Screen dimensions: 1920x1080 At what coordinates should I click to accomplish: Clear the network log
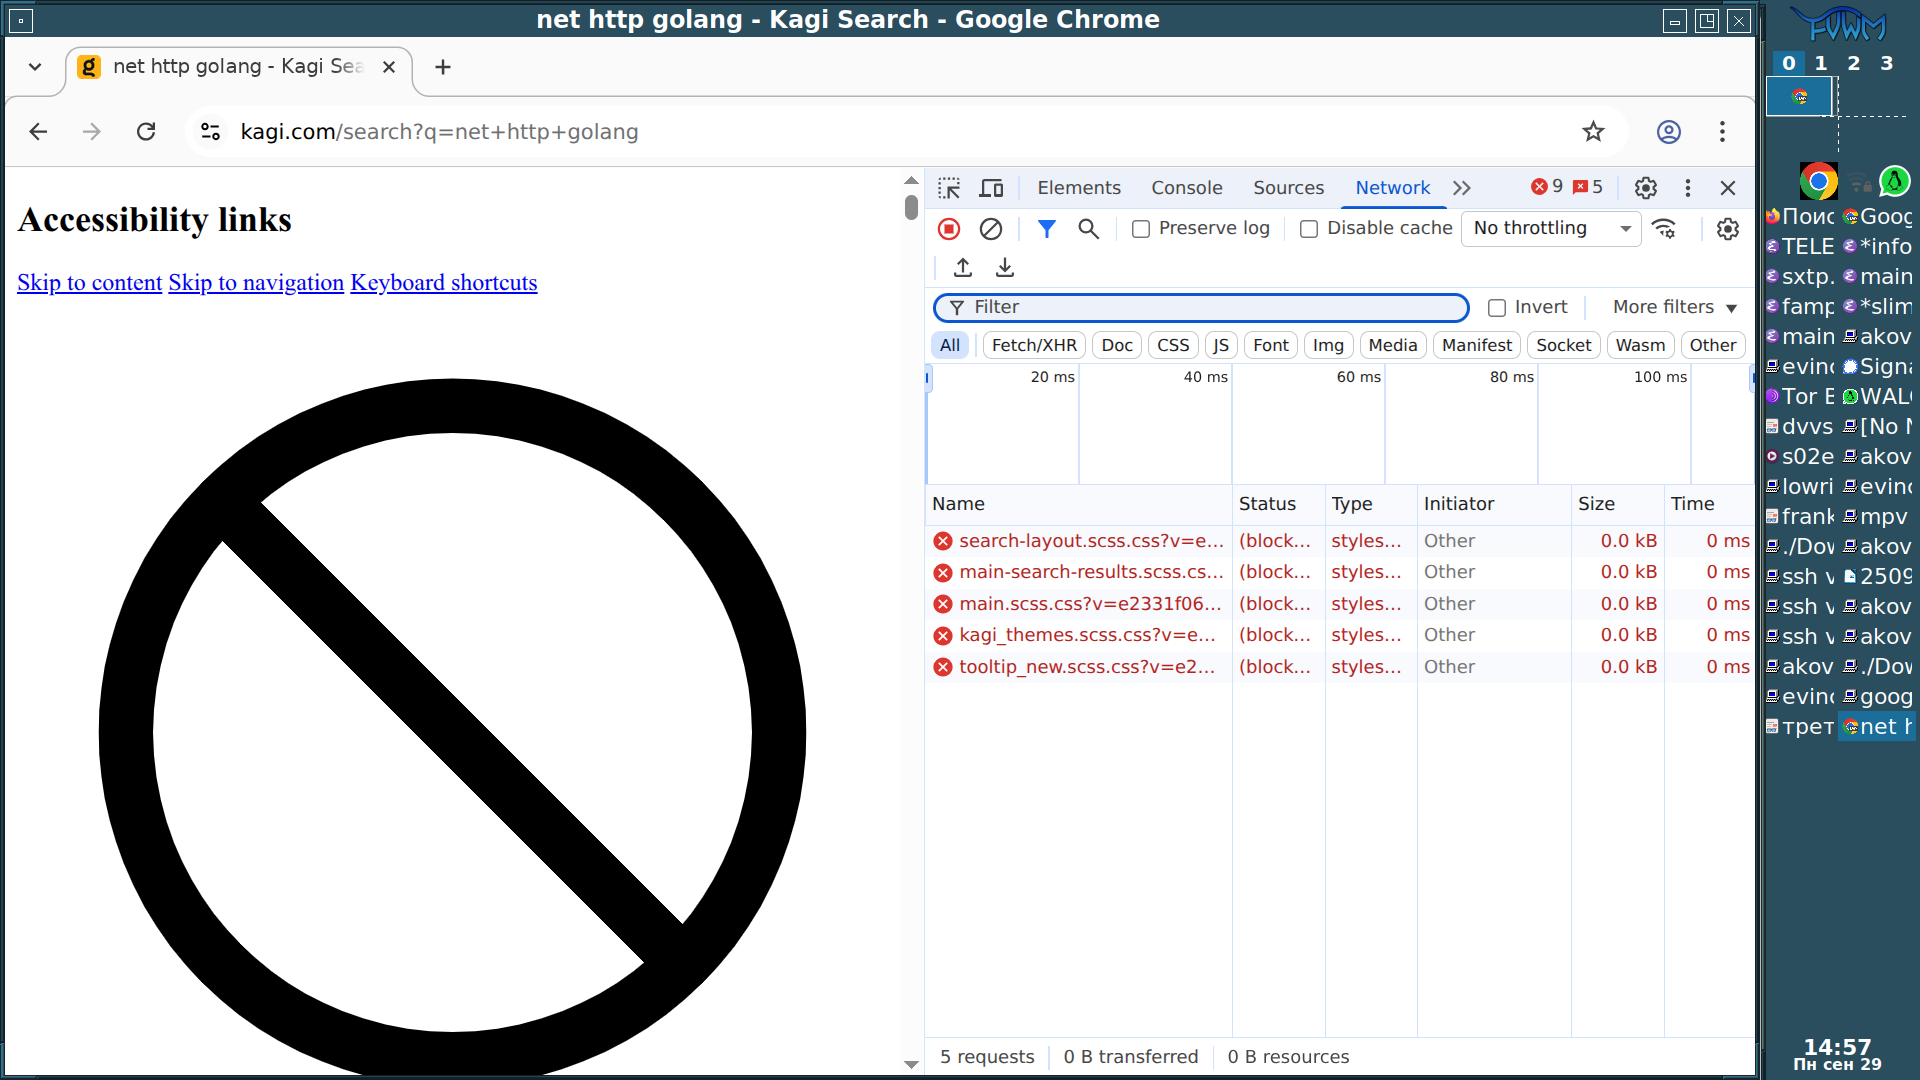pos(990,229)
